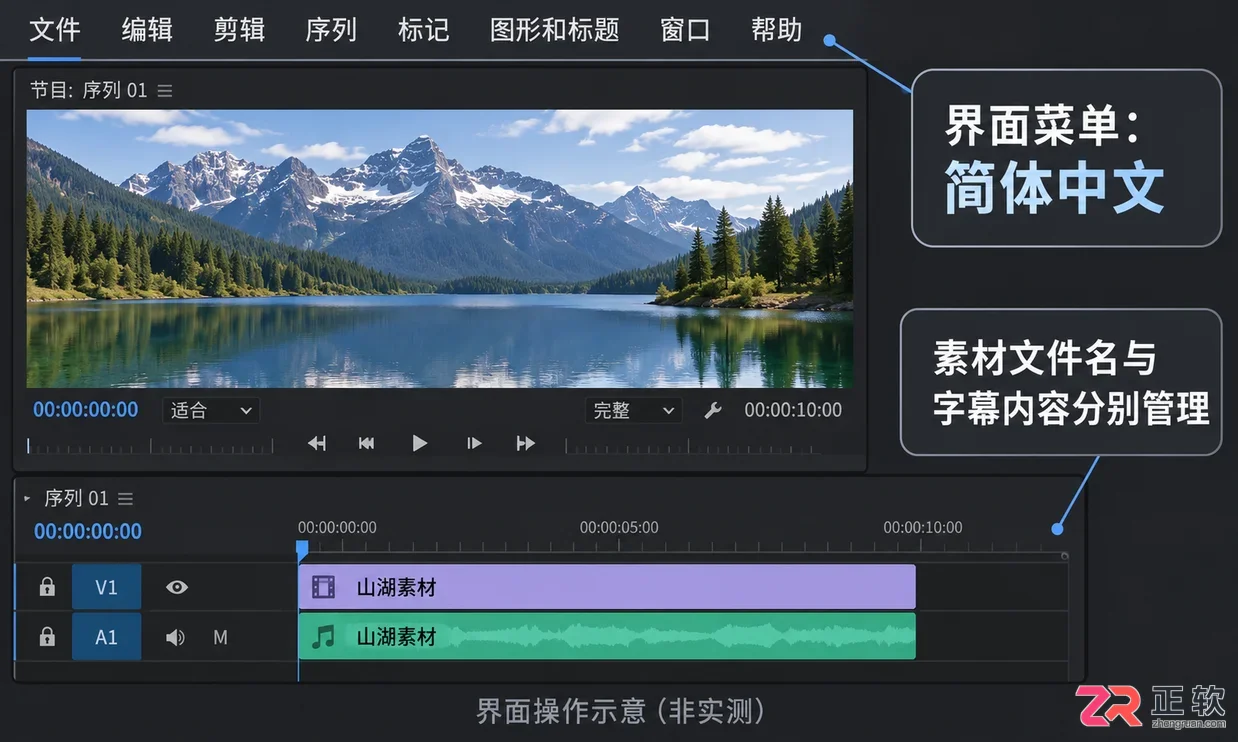Viewport: 1238px width, 742px height.
Task: Click the A1 speaker volume icon
Action: (x=175, y=637)
